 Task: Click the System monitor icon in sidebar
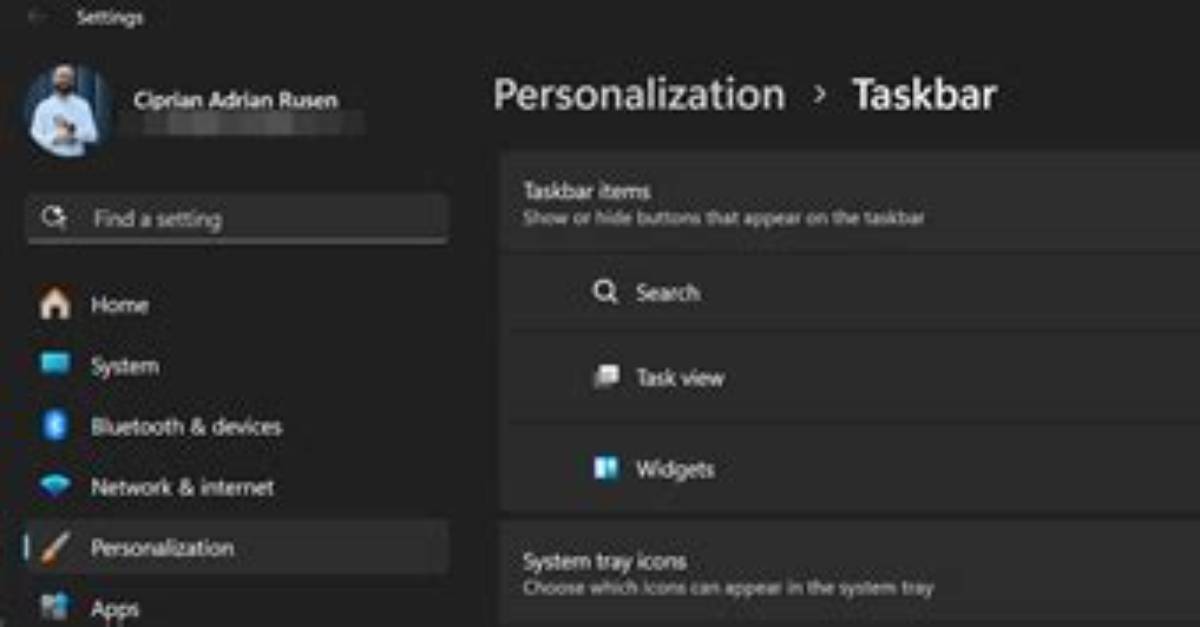pos(55,365)
